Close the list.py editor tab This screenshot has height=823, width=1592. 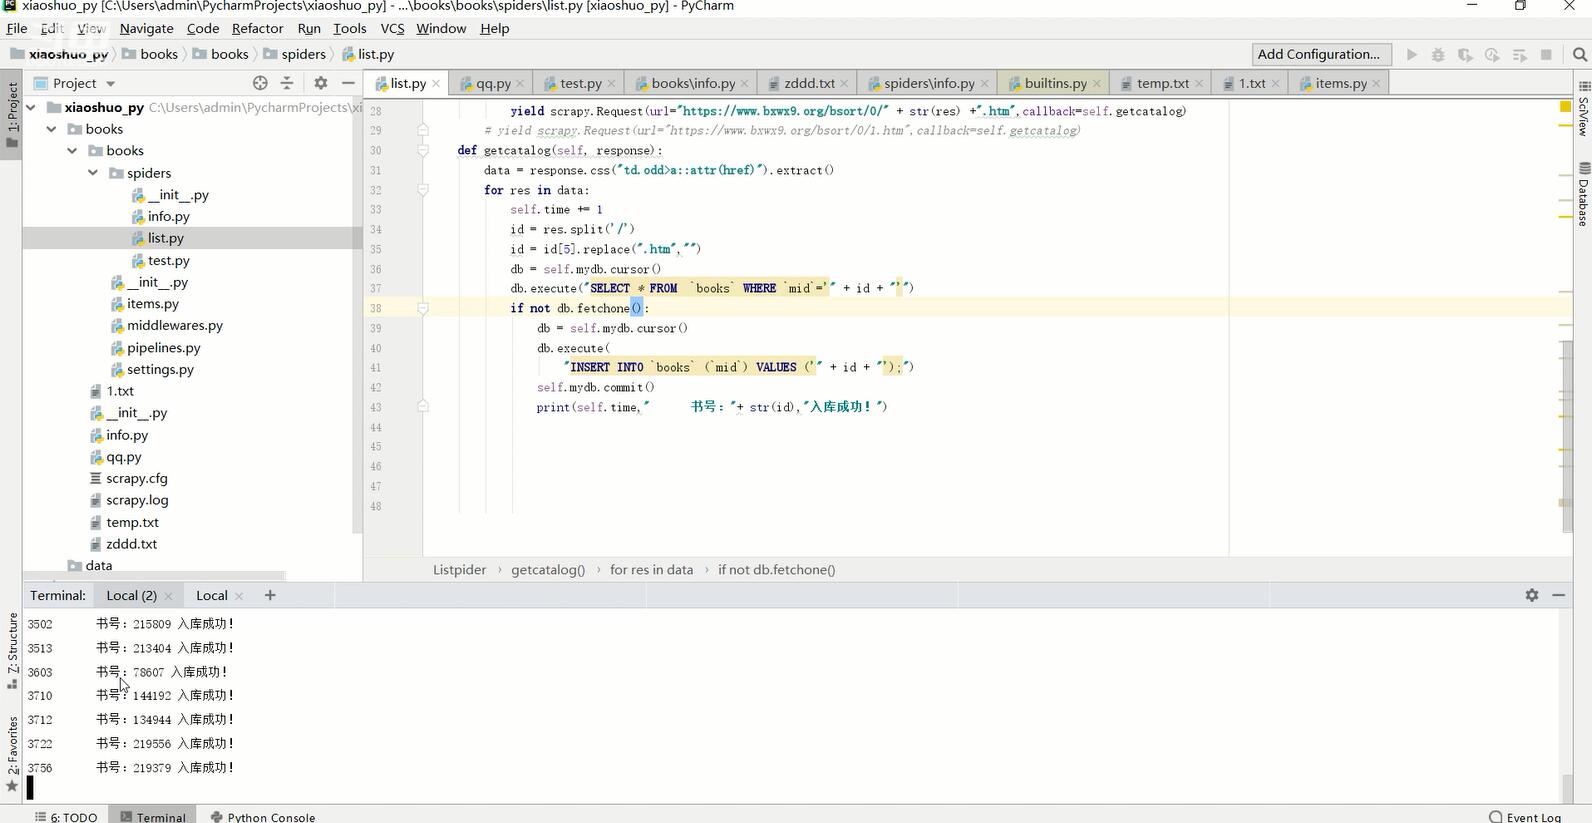click(436, 83)
